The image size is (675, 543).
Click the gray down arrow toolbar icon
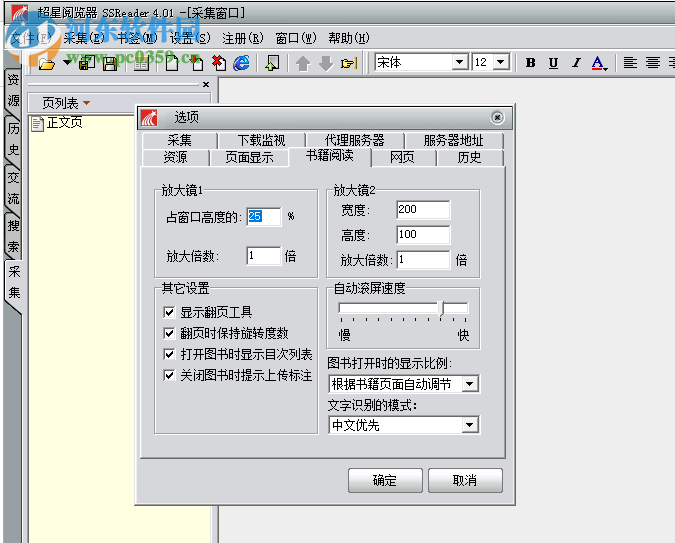326,64
